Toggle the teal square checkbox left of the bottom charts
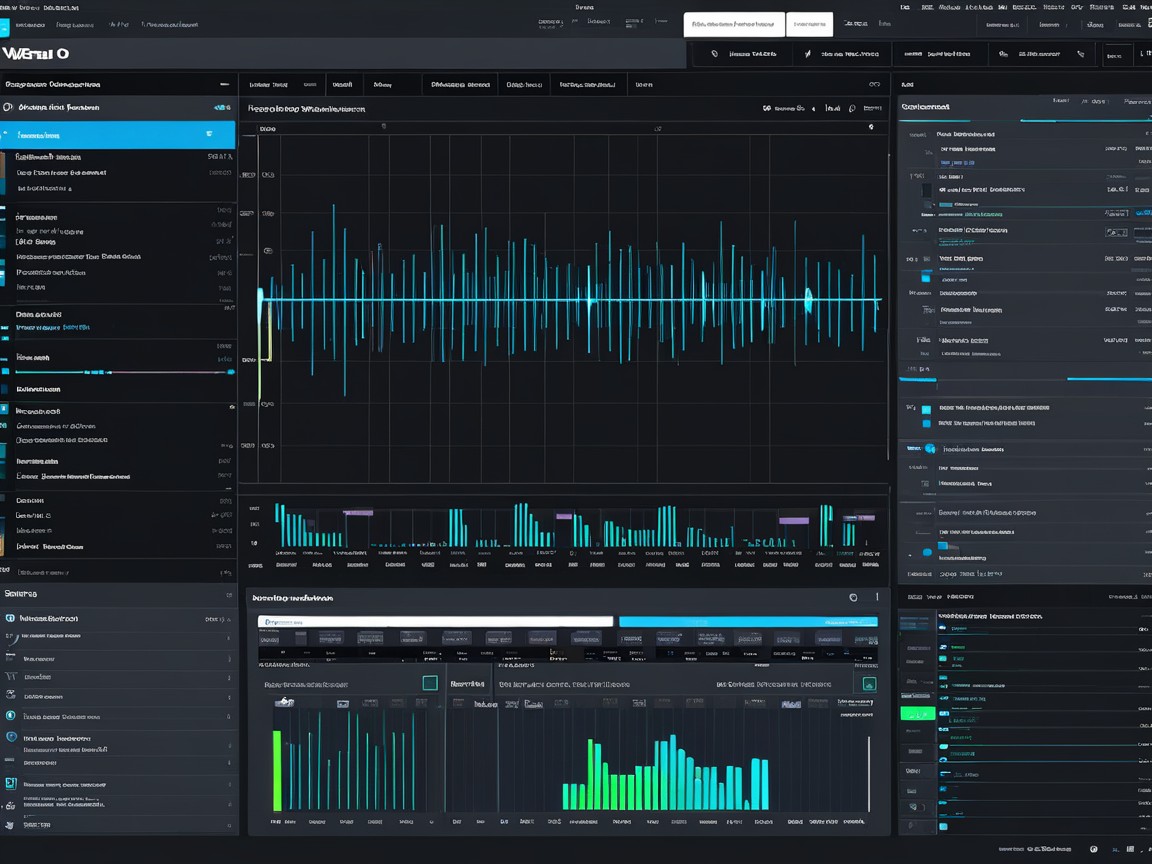The width and height of the screenshot is (1152, 864). pyautogui.click(x=430, y=683)
